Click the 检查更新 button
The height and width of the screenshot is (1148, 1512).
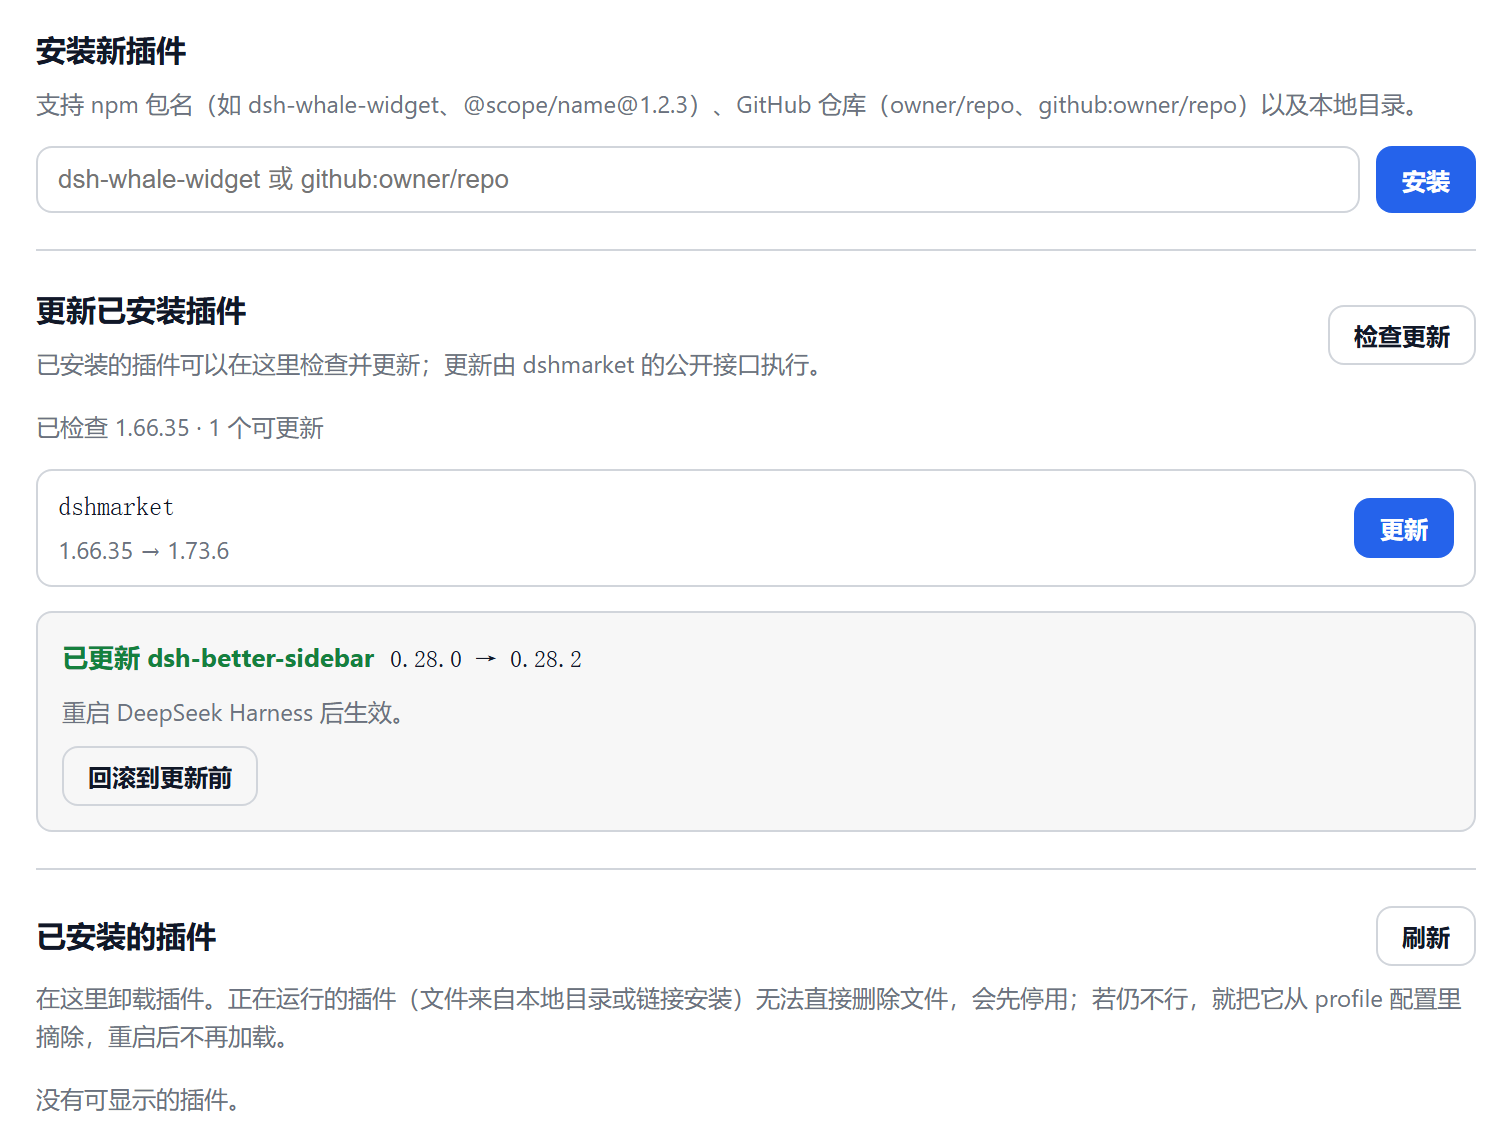[x=1401, y=336]
